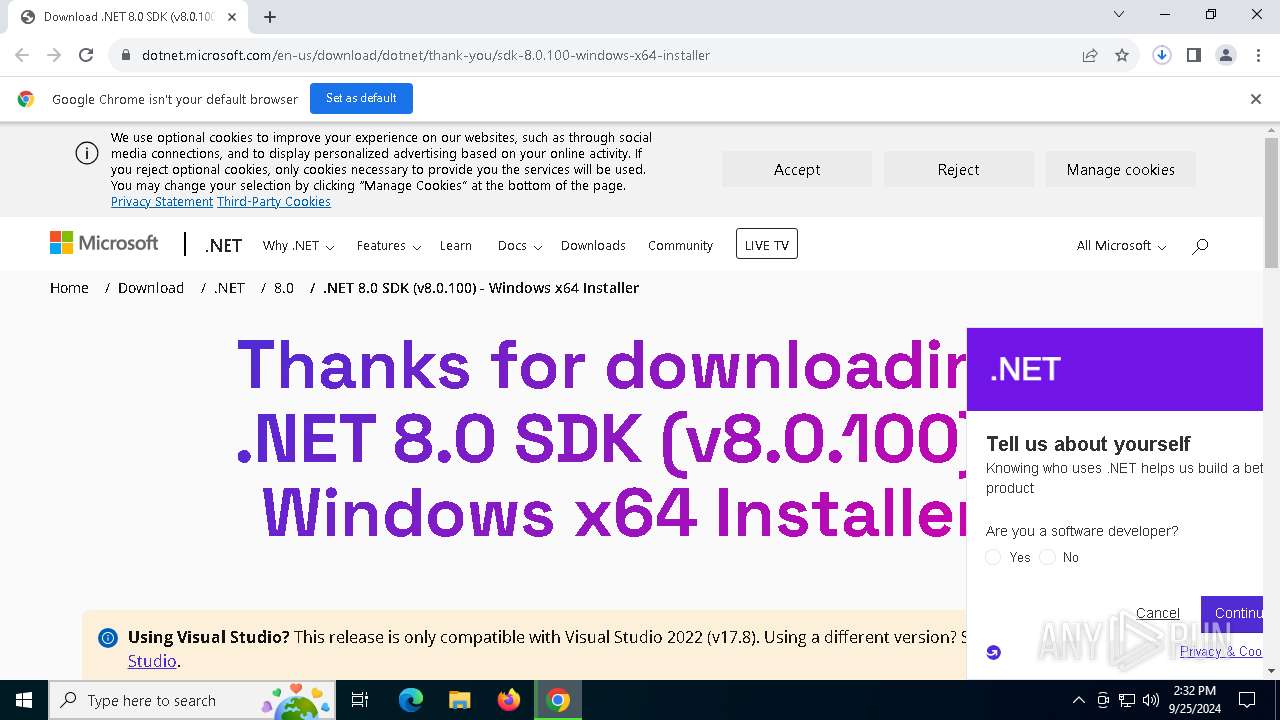Open the Windows Start button
The width and height of the screenshot is (1280, 720).
[x=24, y=700]
